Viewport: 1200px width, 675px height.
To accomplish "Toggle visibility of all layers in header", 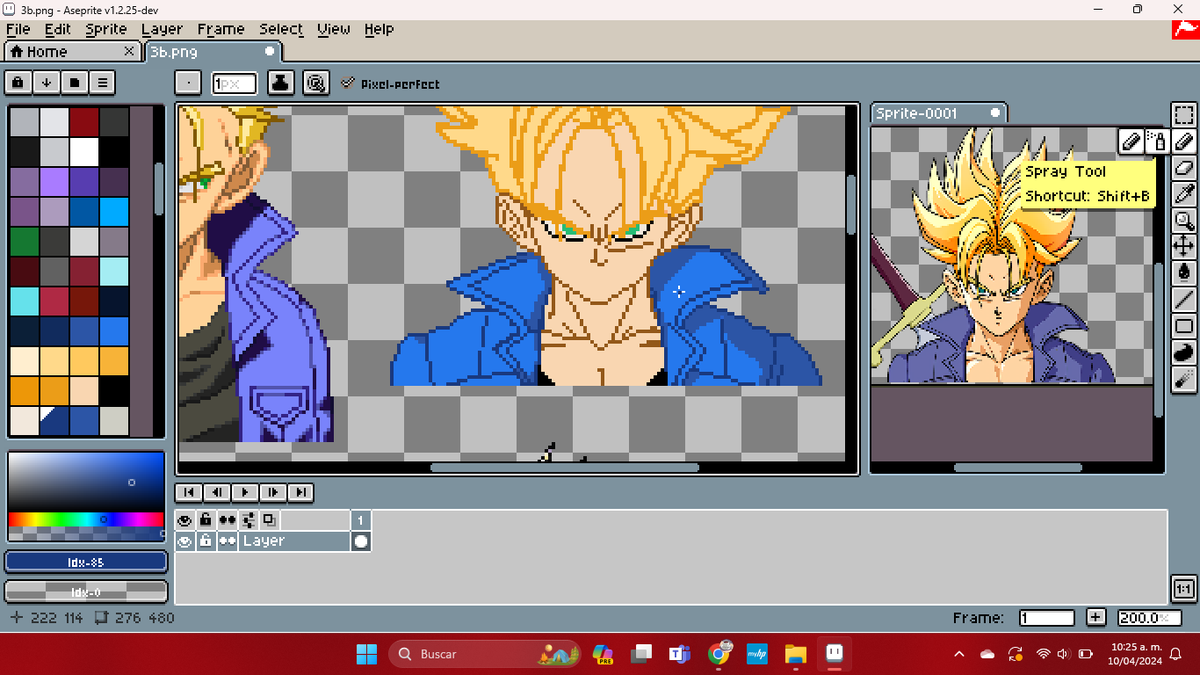I will [x=185, y=520].
